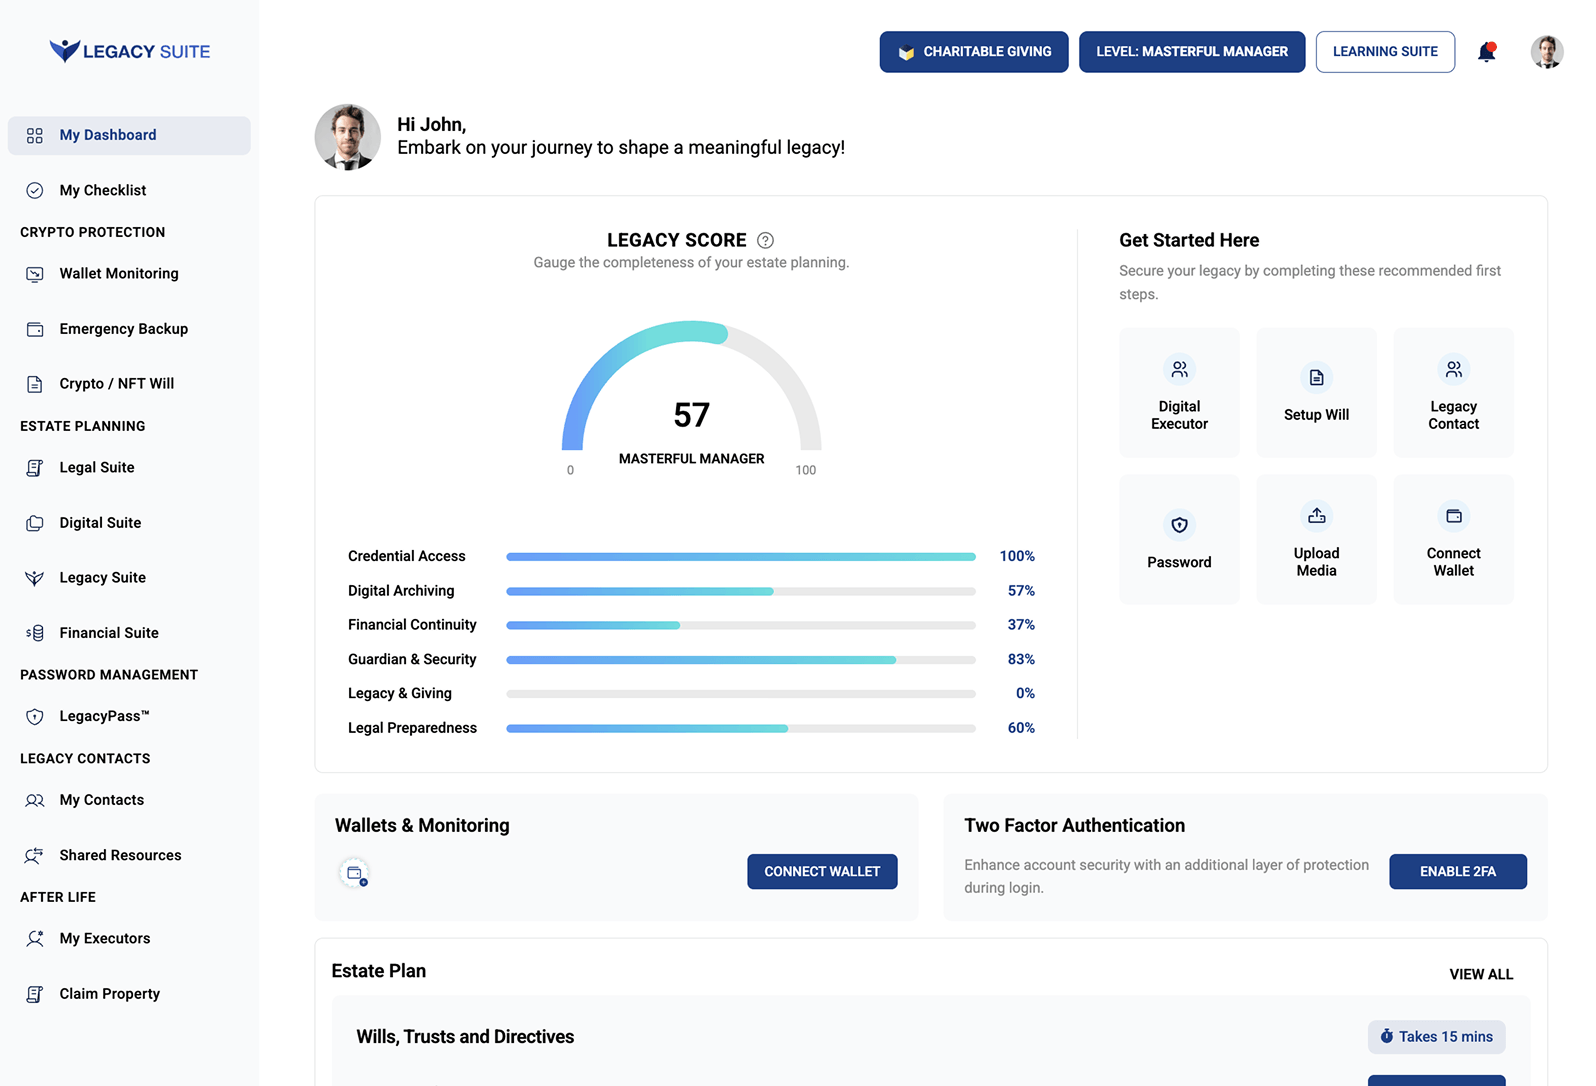Click the Digital Executor icon card
Screen dimensions: 1596x1086
pos(1179,370)
